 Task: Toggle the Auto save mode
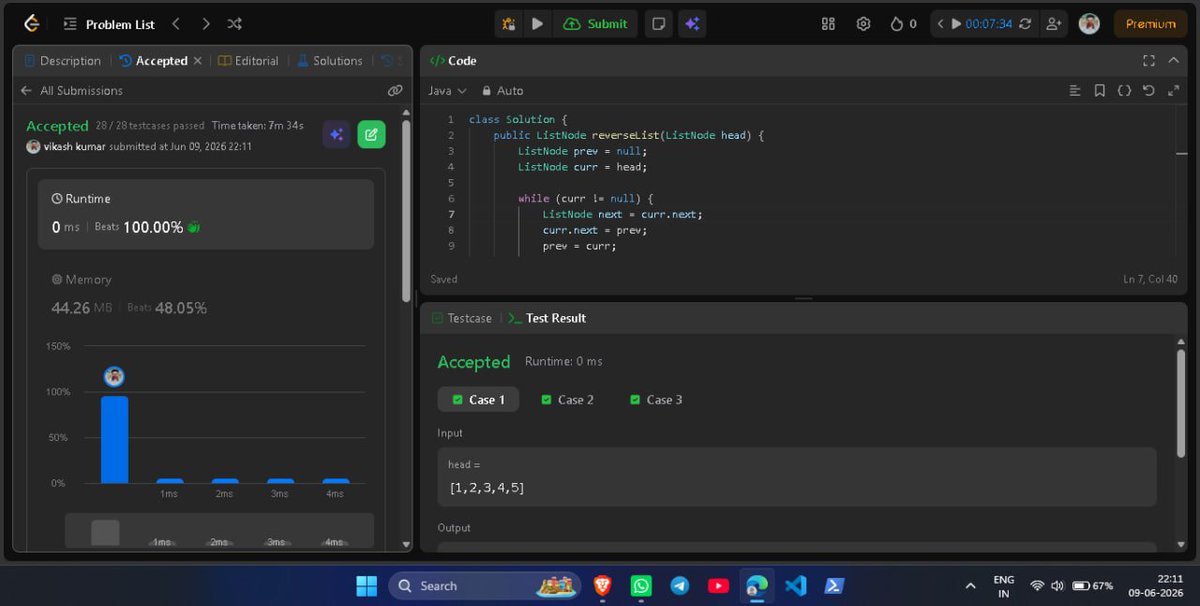click(x=501, y=90)
